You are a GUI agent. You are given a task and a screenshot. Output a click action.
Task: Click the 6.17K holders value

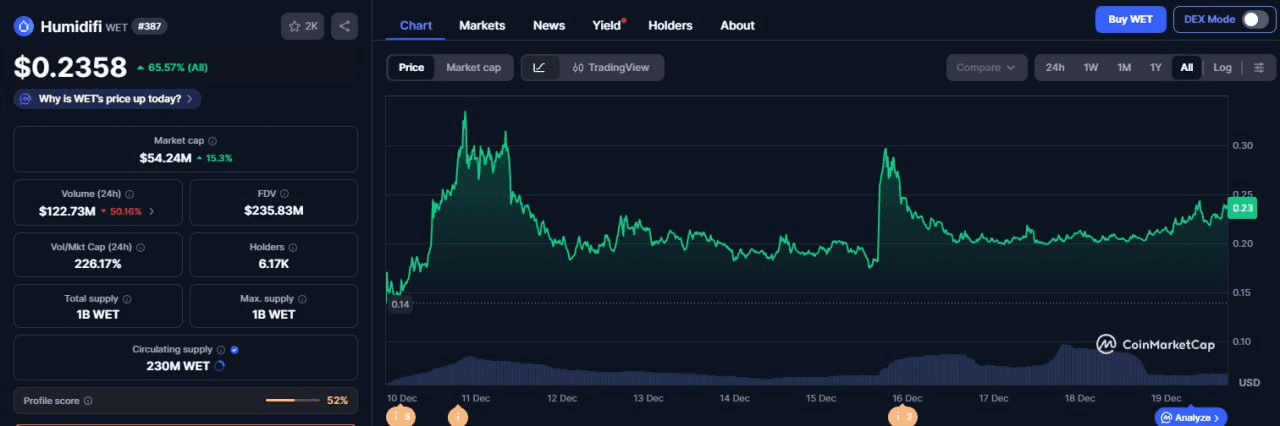(273, 264)
